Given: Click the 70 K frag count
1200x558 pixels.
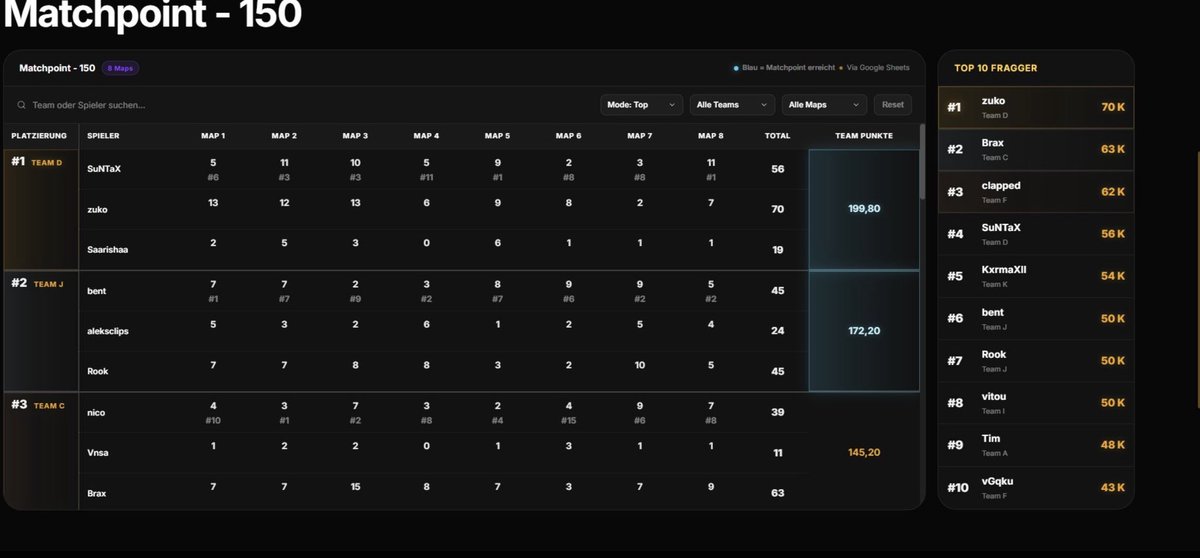Looking at the screenshot, I should 1113,107.
